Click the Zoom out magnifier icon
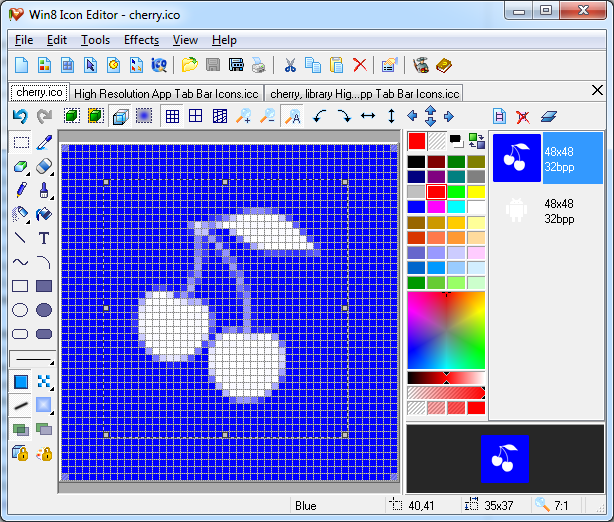 click(x=267, y=116)
